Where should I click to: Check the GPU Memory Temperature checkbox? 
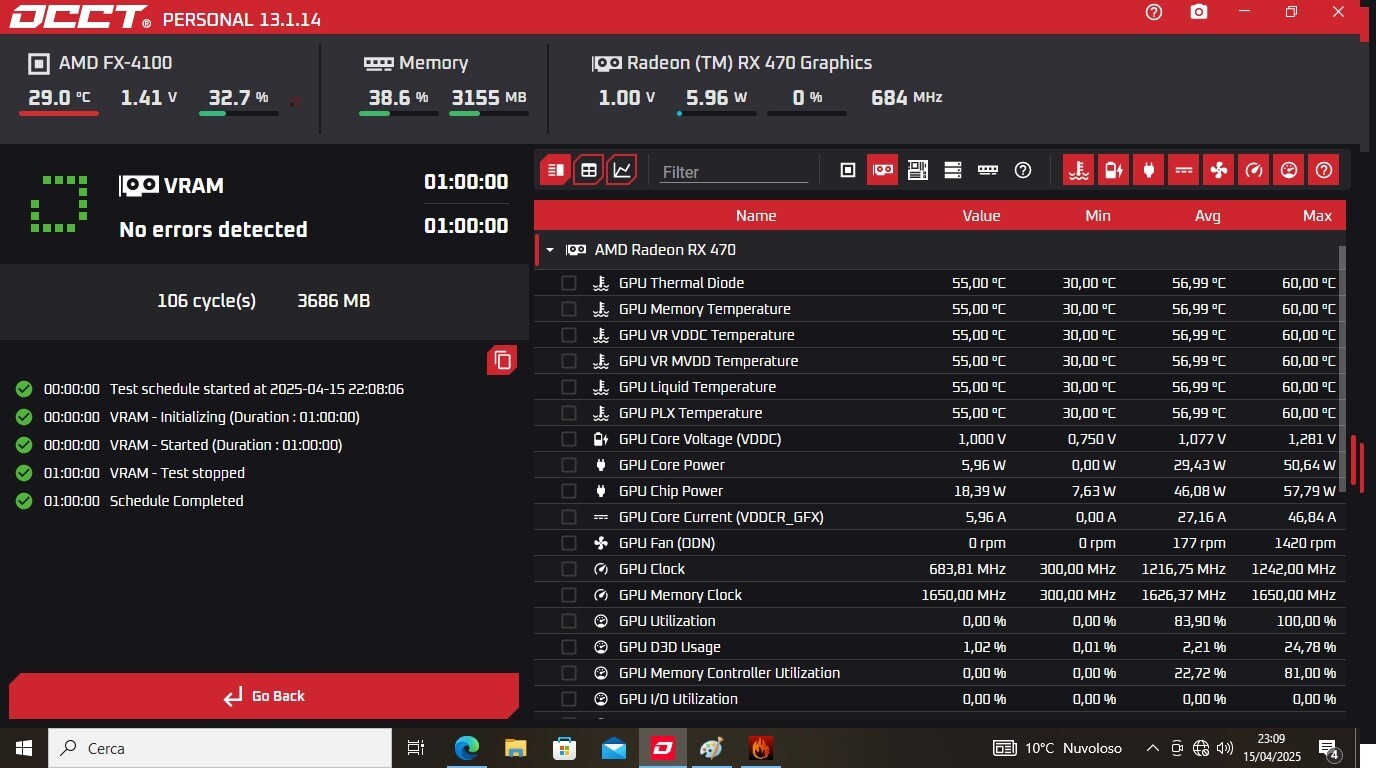(569, 309)
